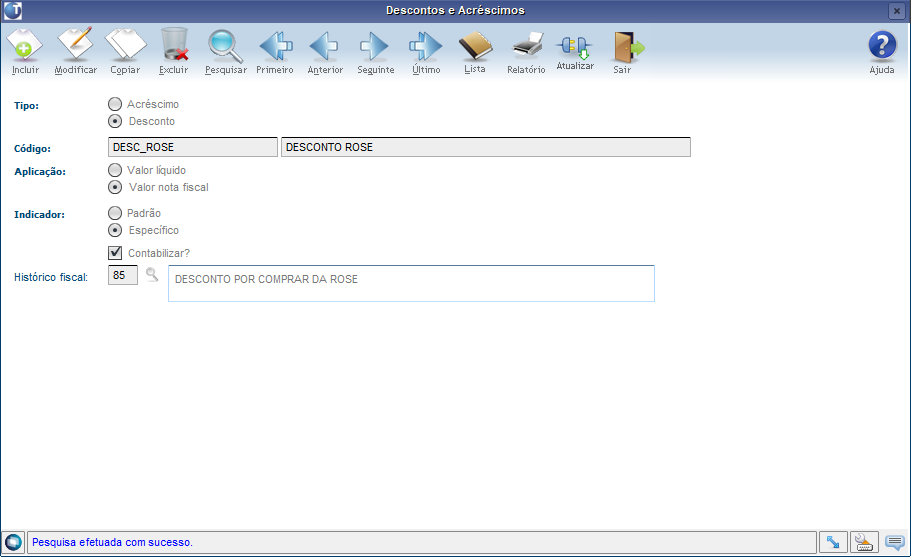The image size is (914, 557).
Task: Choose Valor nota fiscal option
Action: coord(115,187)
